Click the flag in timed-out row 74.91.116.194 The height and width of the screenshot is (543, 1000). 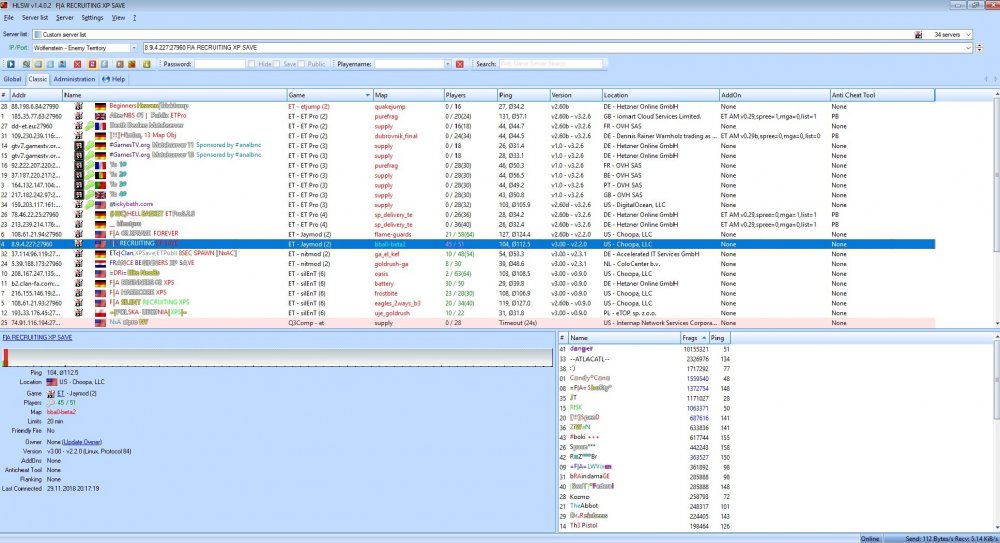[x=100, y=323]
